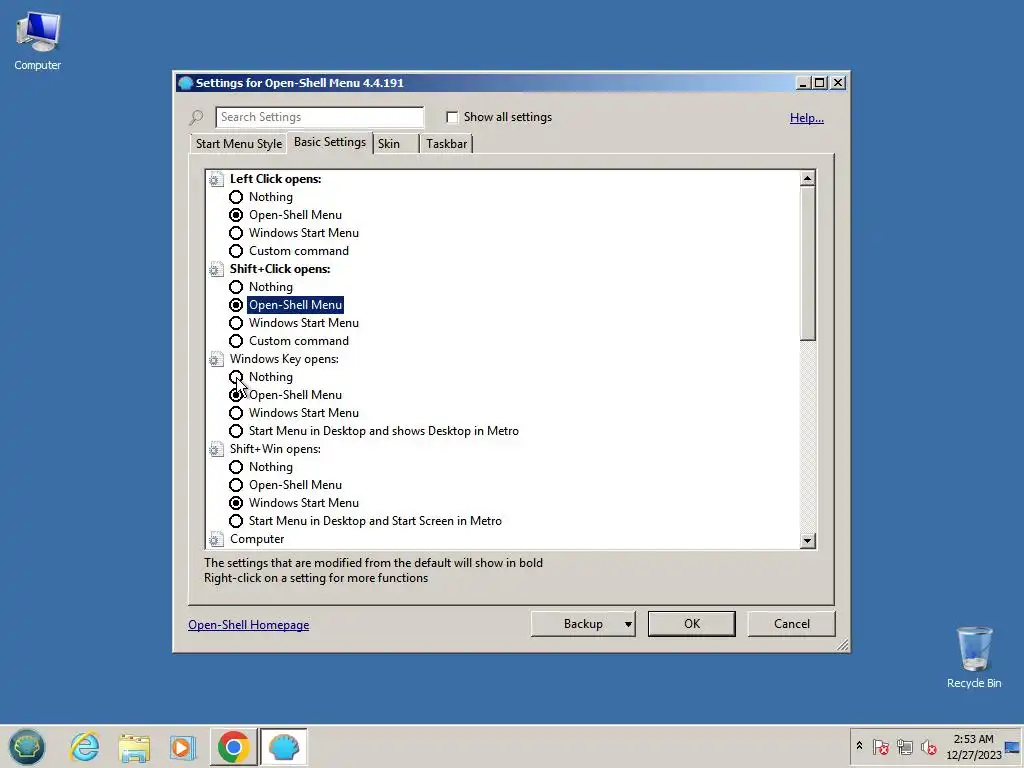Enable Show all settings checkbox
The height and width of the screenshot is (768, 1024).
click(x=452, y=117)
